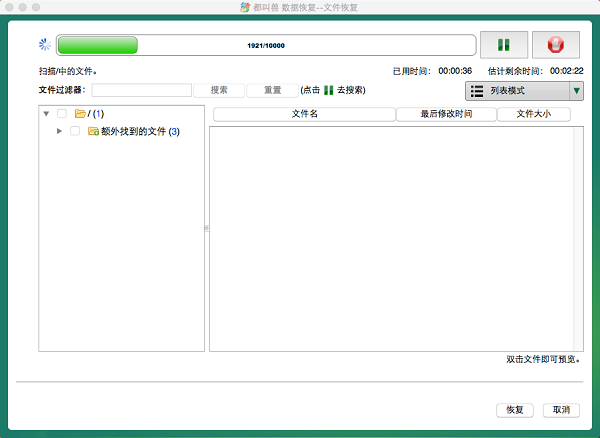Sort by the 最后修改时间 column header
Viewport: 600px width, 438px height.
point(446,114)
